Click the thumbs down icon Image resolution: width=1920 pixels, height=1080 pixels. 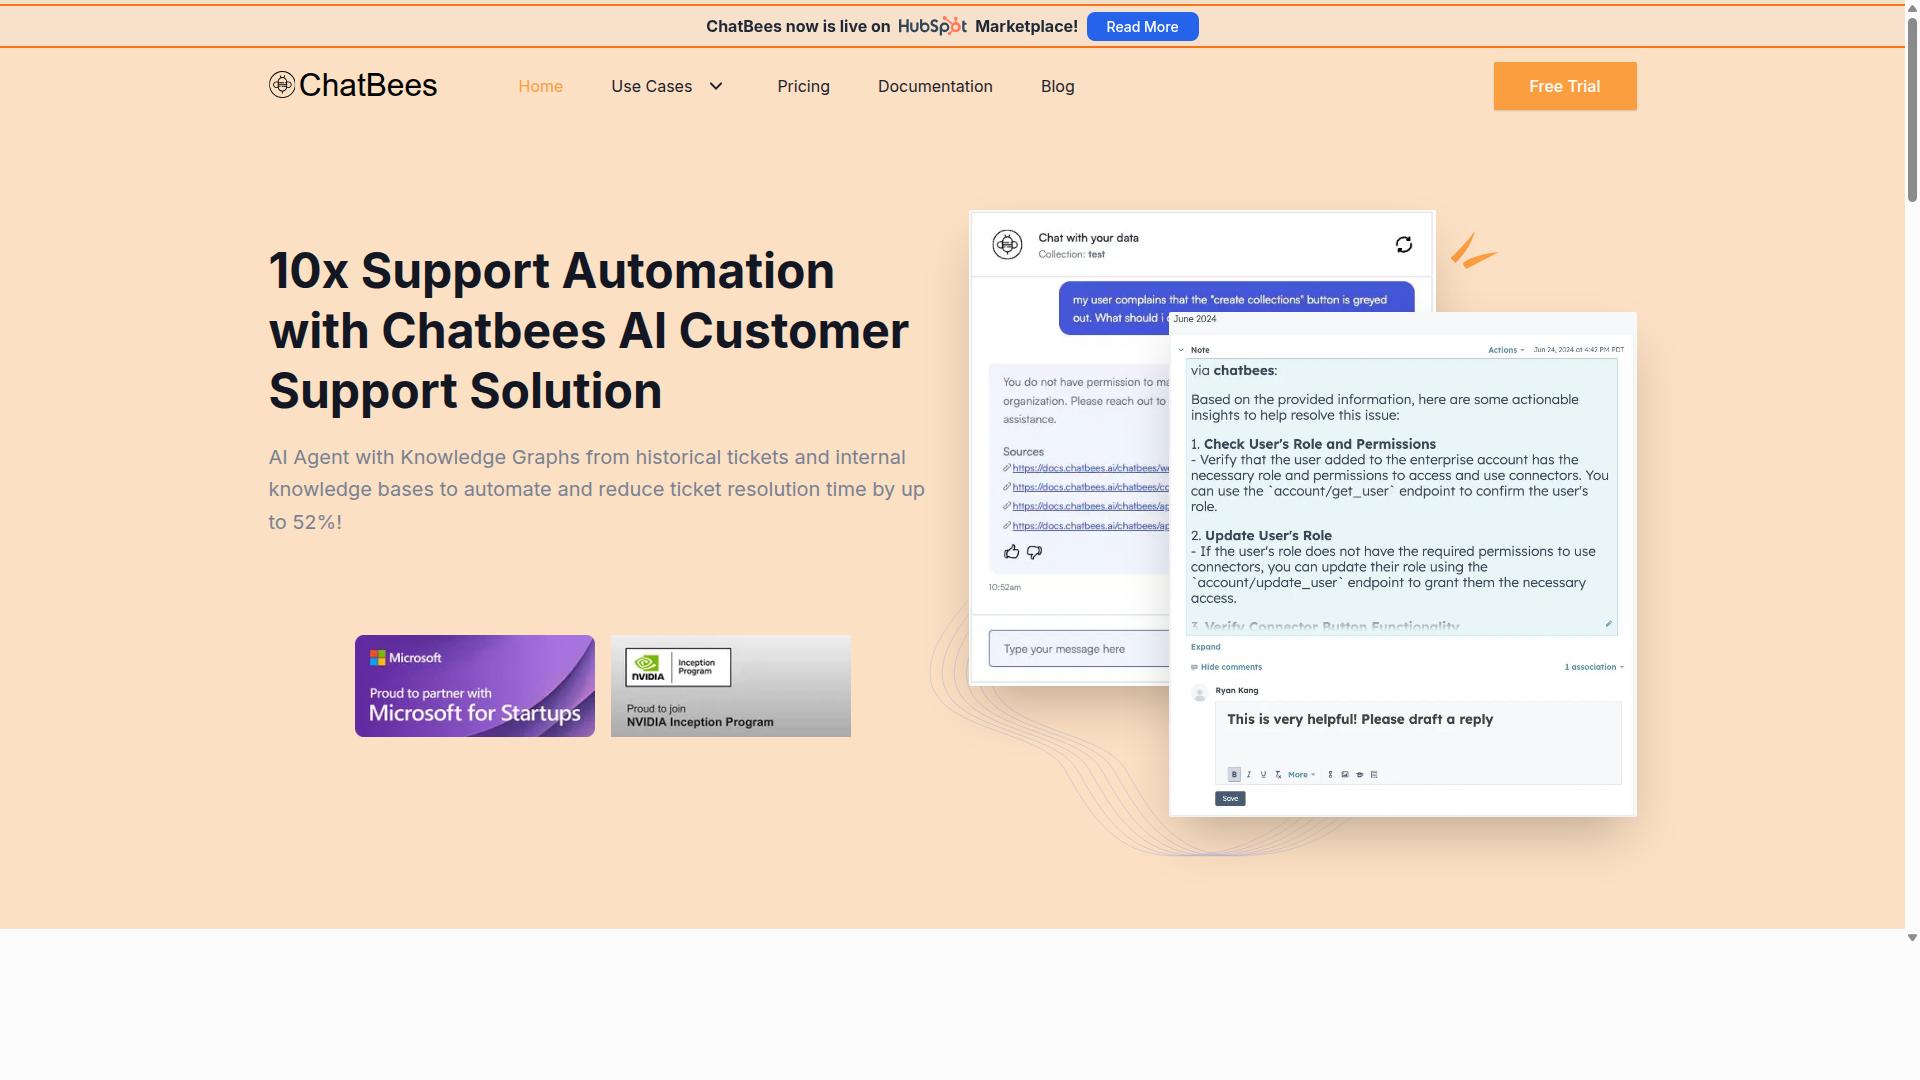click(x=1035, y=552)
